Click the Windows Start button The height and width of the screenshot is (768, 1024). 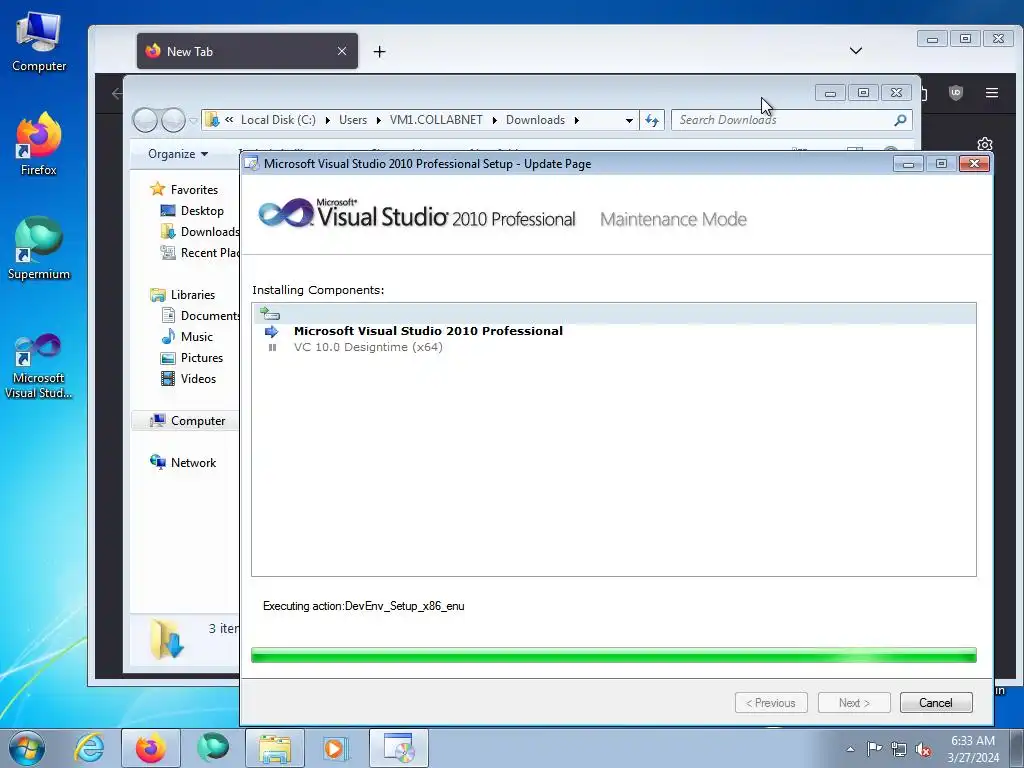point(27,748)
